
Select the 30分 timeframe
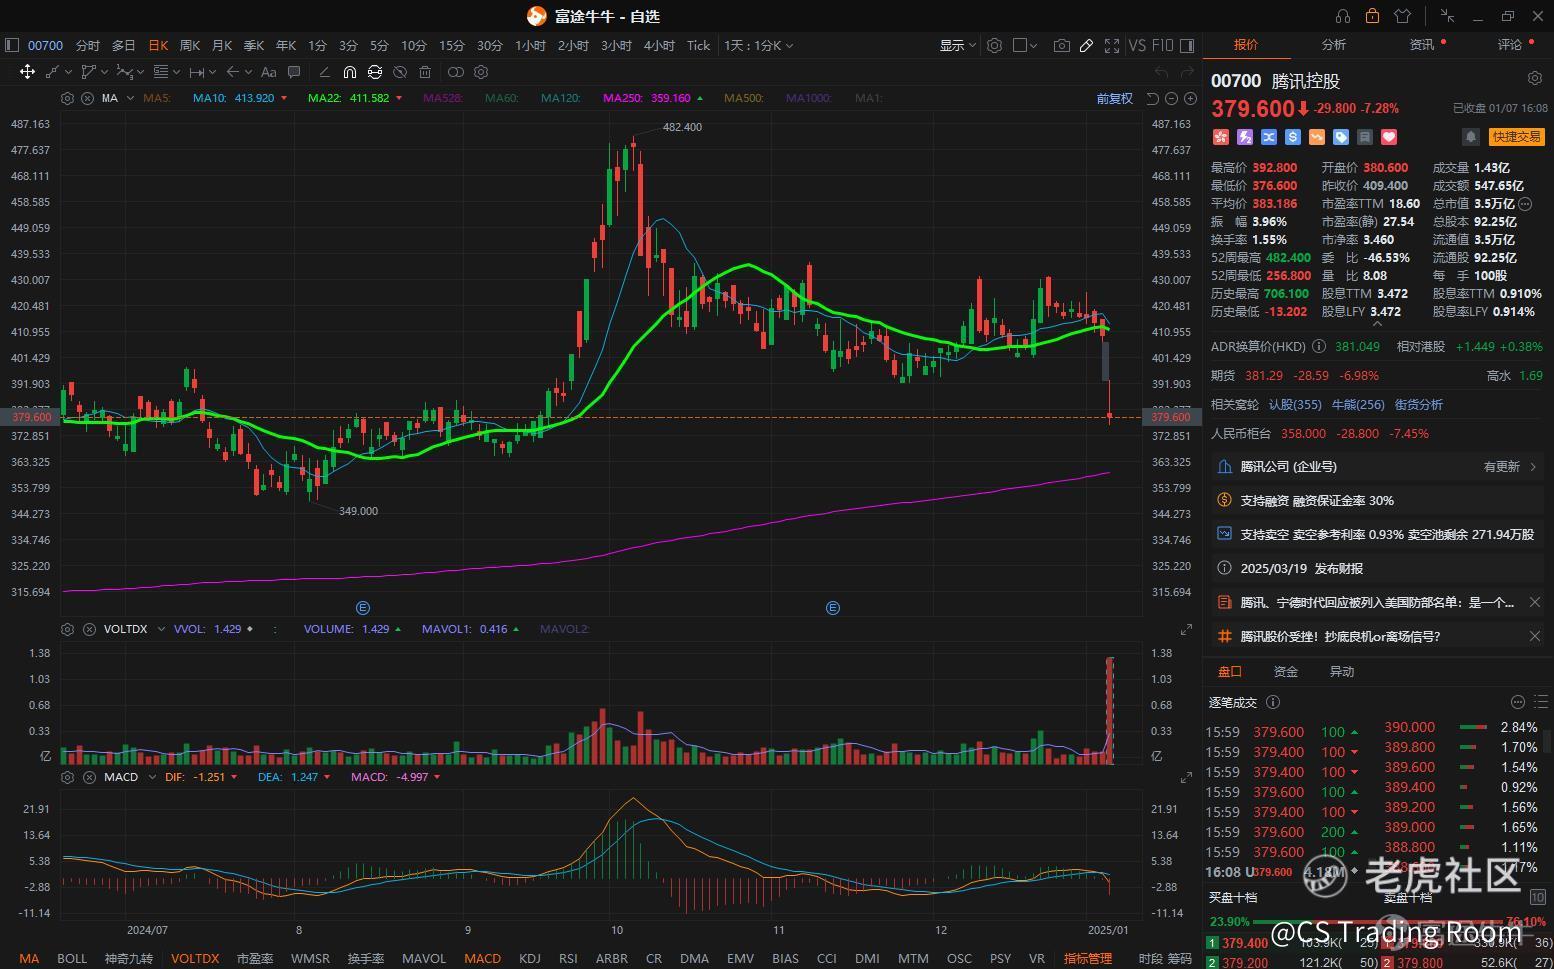click(x=490, y=46)
